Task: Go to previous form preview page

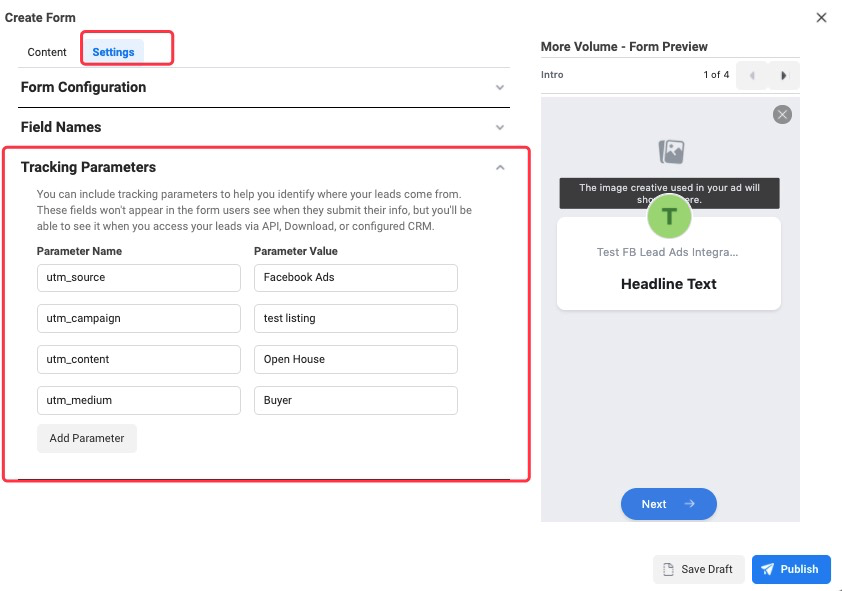Action: coord(751,75)
